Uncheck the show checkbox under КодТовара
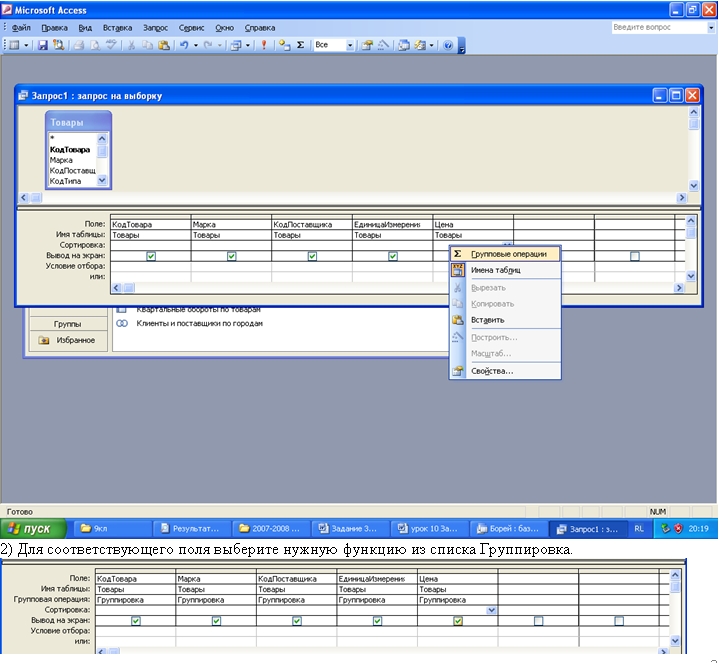This screenshot has height=663, width=720. 151,256
